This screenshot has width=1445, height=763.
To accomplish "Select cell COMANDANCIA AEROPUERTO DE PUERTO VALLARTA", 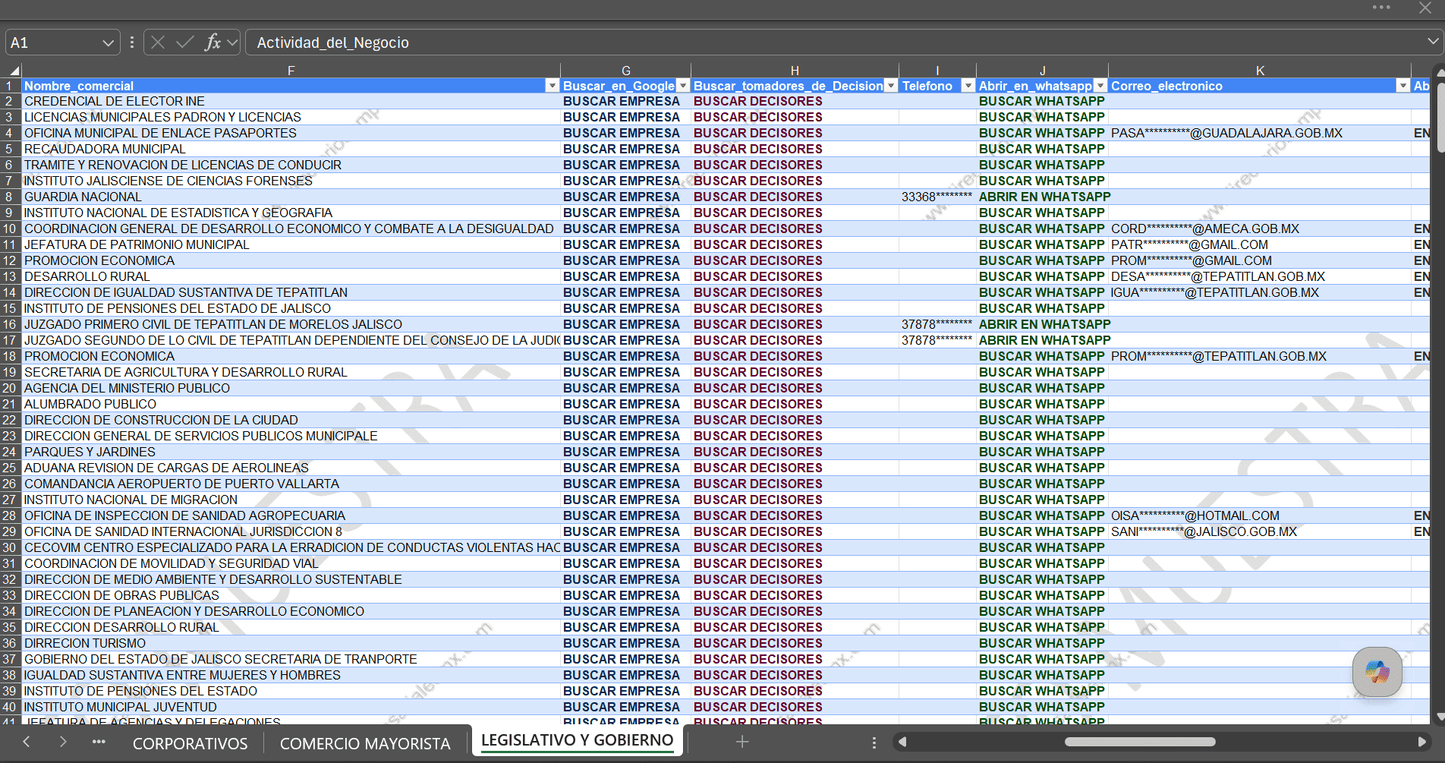I will pos(291,484).
